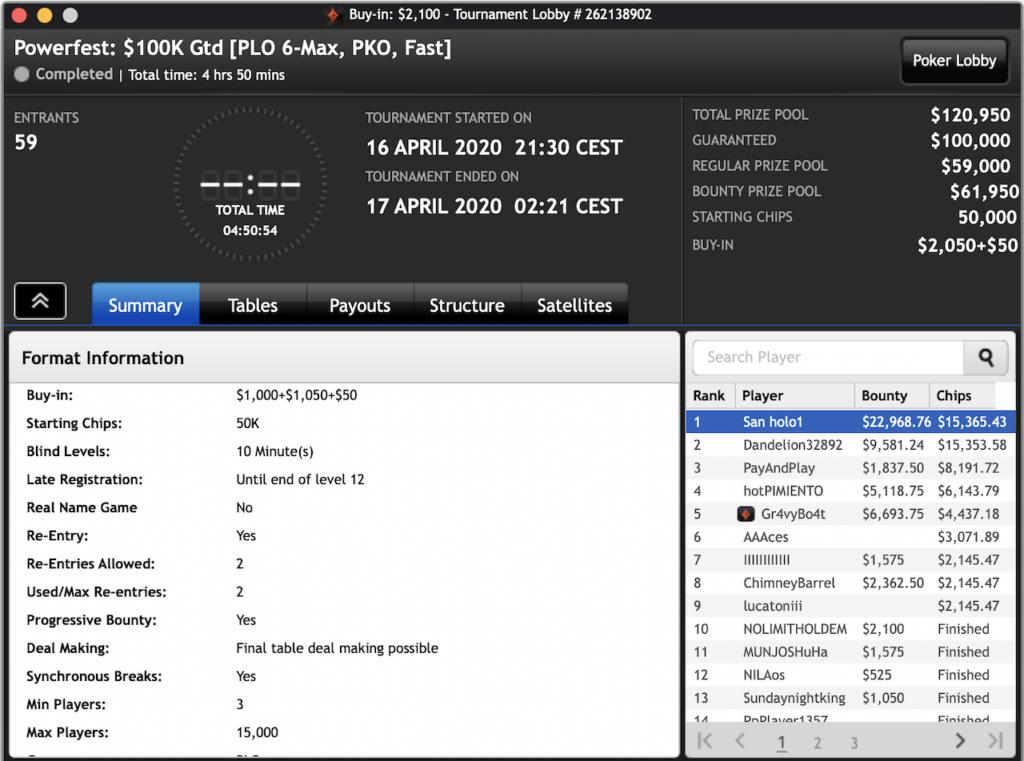Go to the previous player list page

point(741,741)
